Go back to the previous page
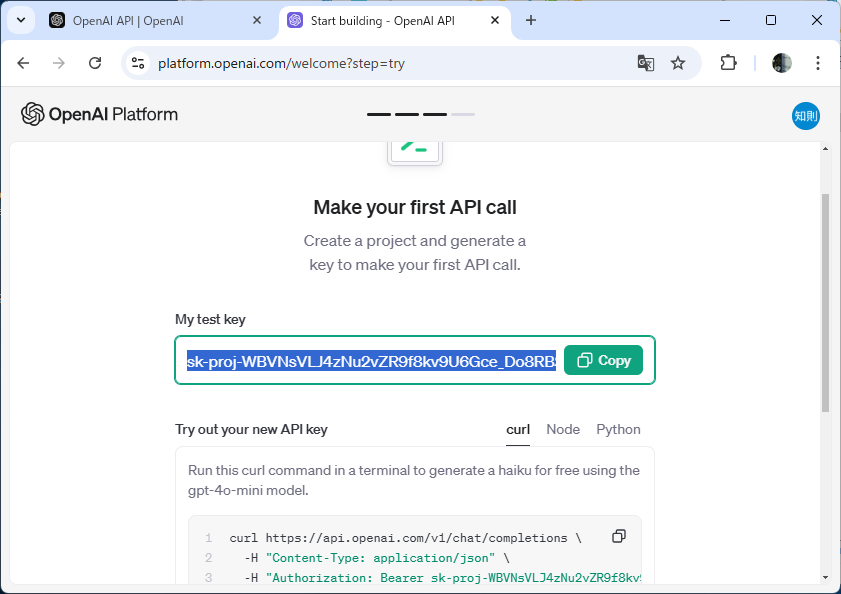 (x=23, y=63)
